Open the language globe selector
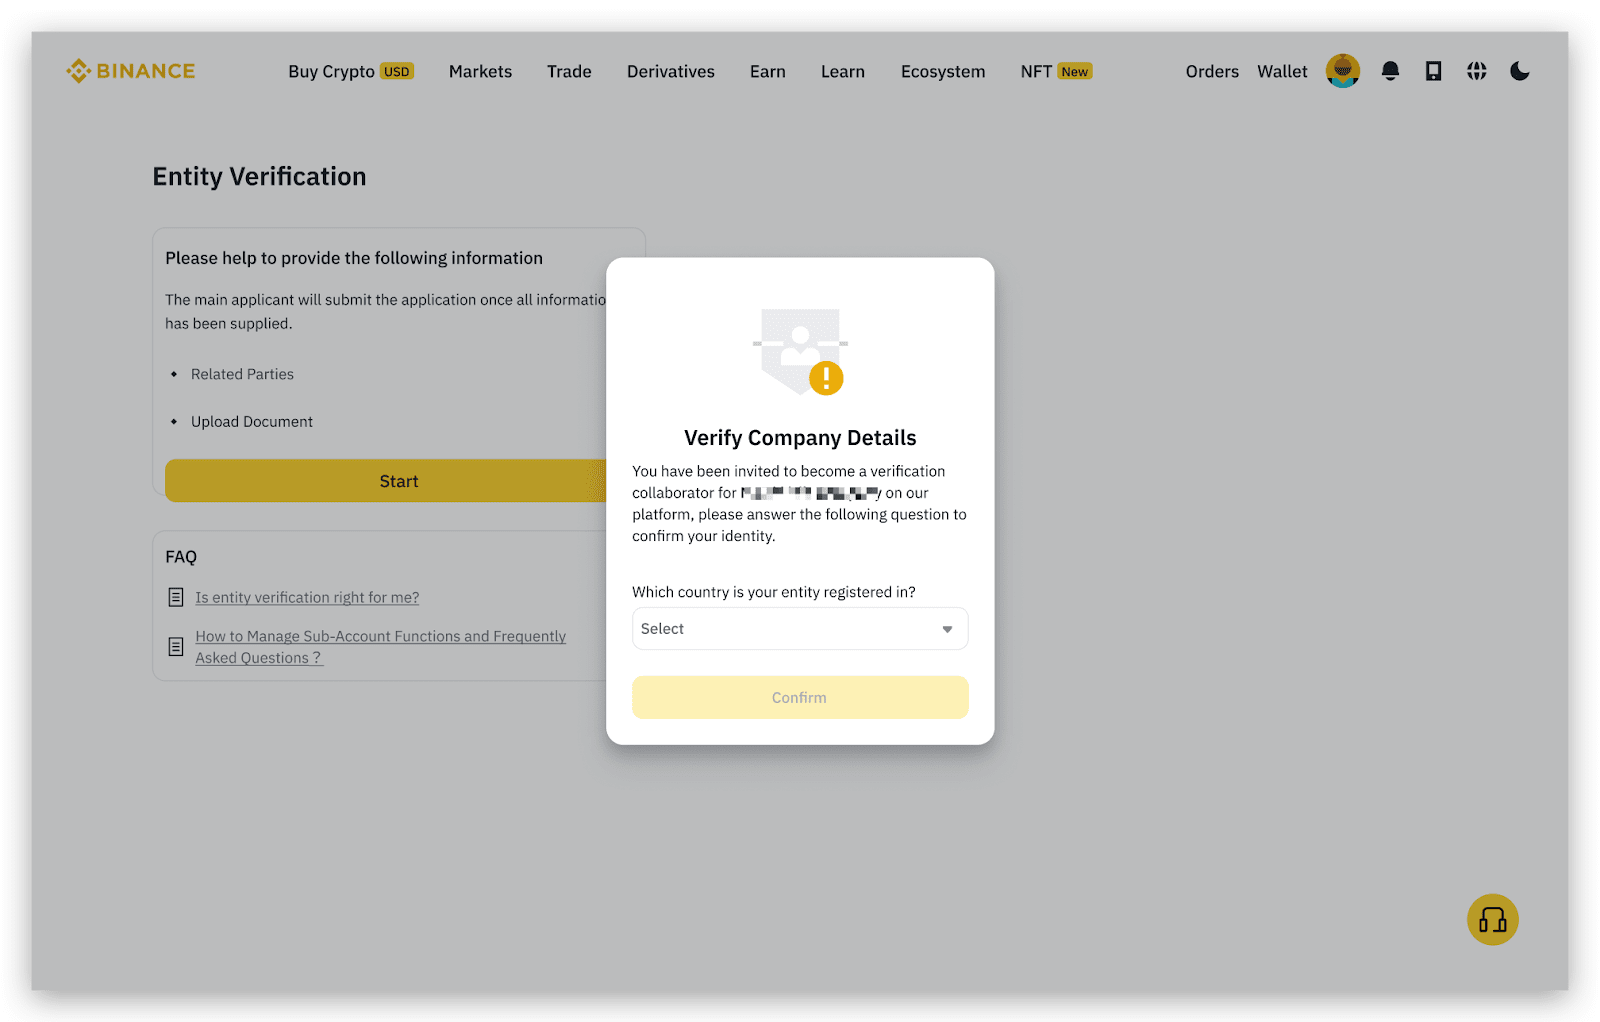The image size is (1600, 1022). [1476, 71]
